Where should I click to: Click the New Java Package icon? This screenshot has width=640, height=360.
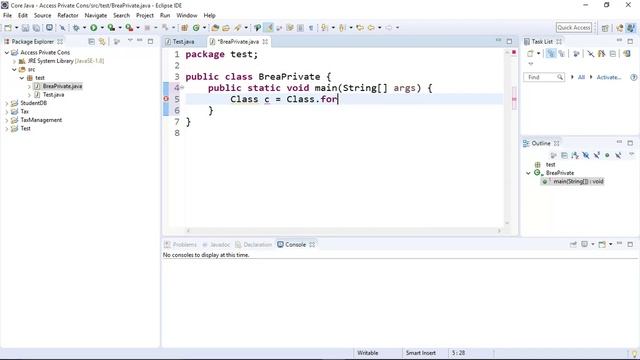click(x=184, y=28)
